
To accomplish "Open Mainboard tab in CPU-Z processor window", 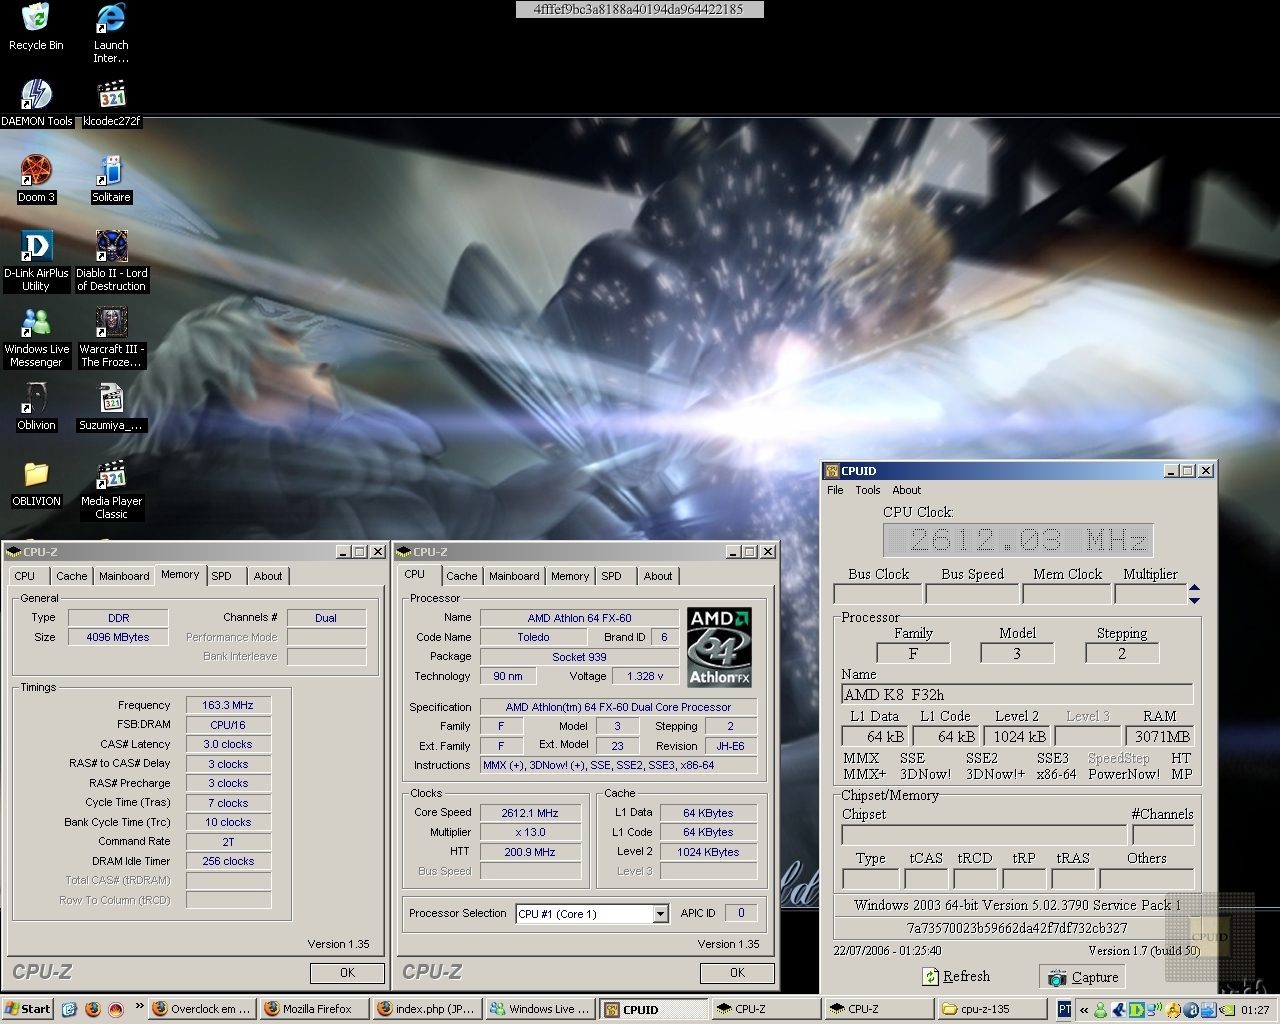I will [x=514, y=576].
